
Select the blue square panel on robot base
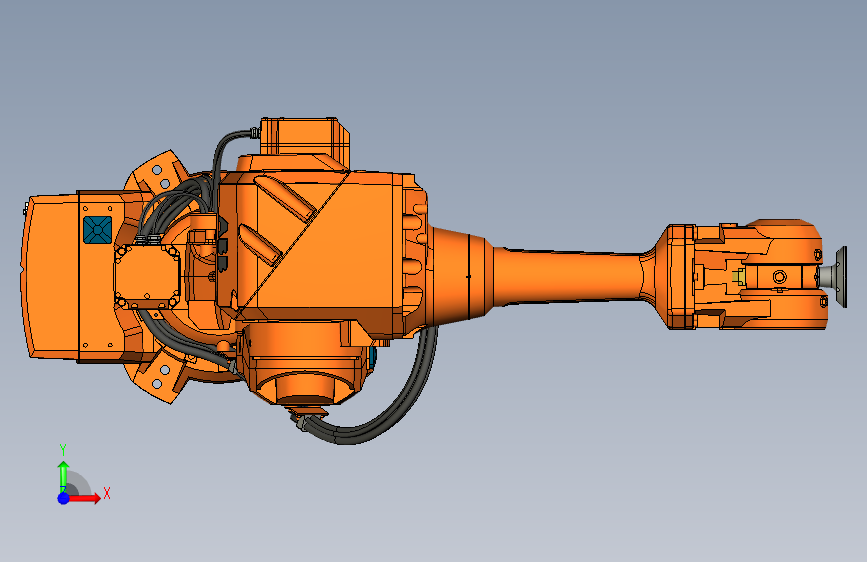(97, 230)
